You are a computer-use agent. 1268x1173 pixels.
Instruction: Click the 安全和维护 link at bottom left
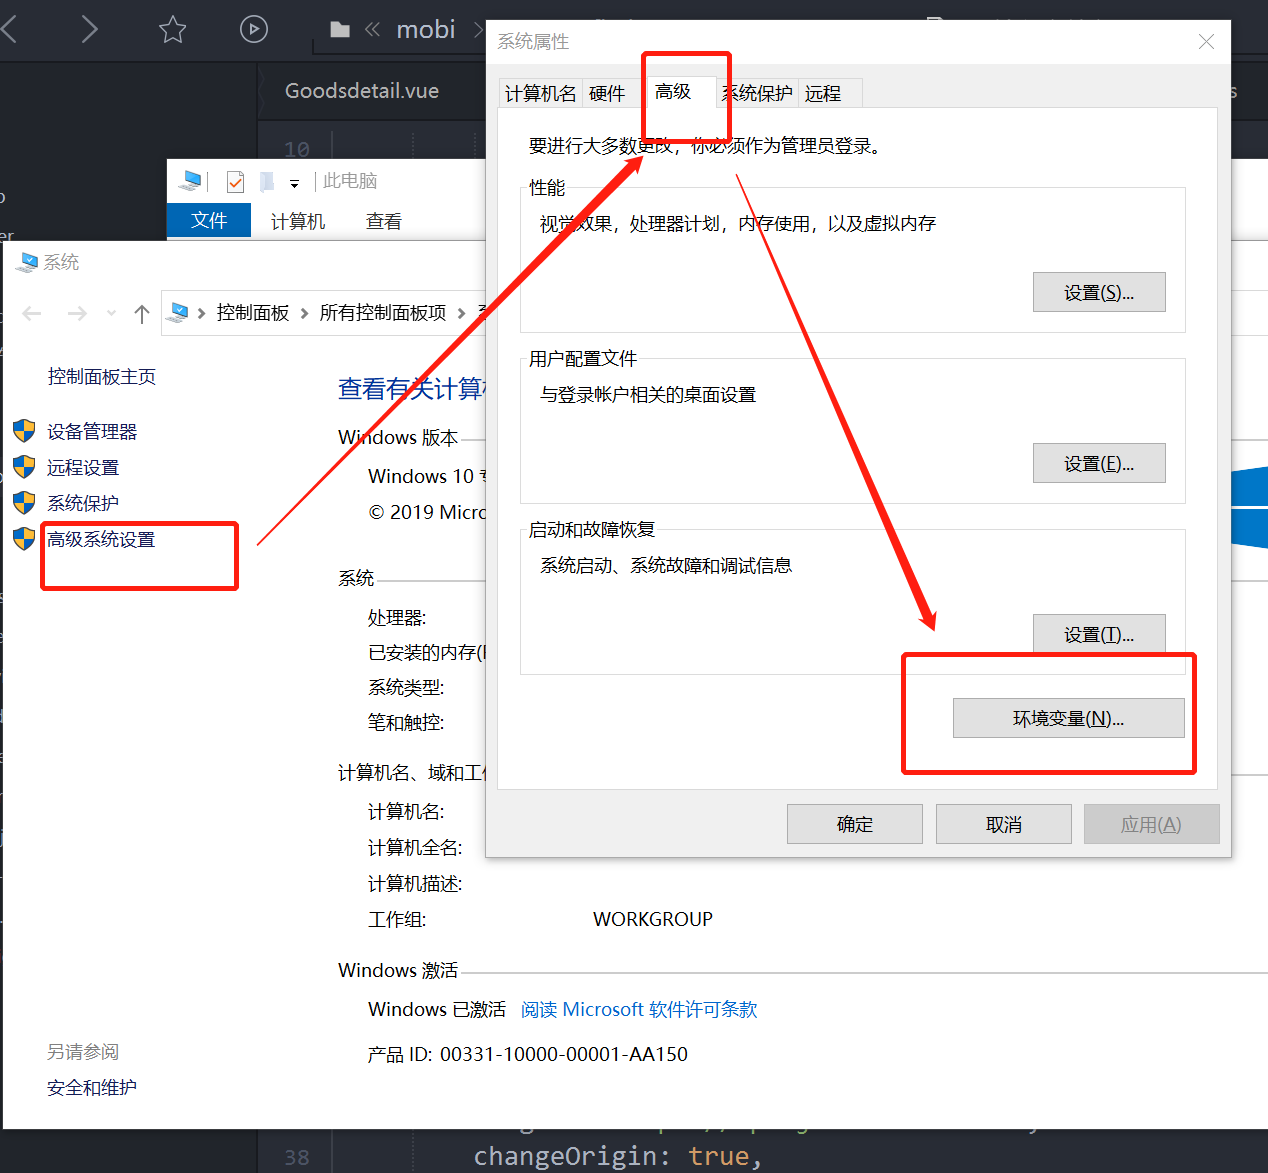coord(91,1087)
